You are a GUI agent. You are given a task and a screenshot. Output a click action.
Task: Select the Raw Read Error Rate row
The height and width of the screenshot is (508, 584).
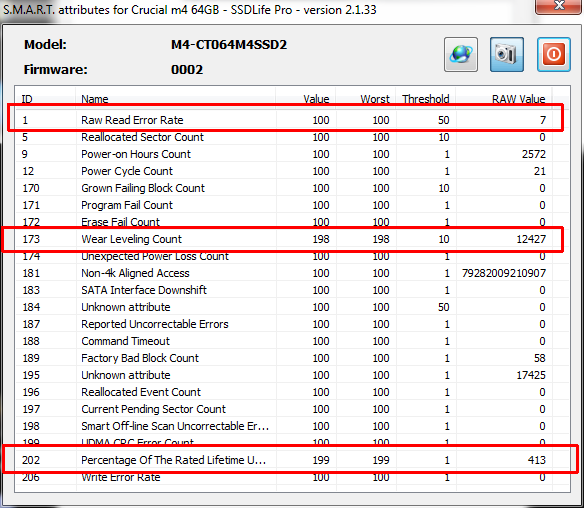coord(285,120)
